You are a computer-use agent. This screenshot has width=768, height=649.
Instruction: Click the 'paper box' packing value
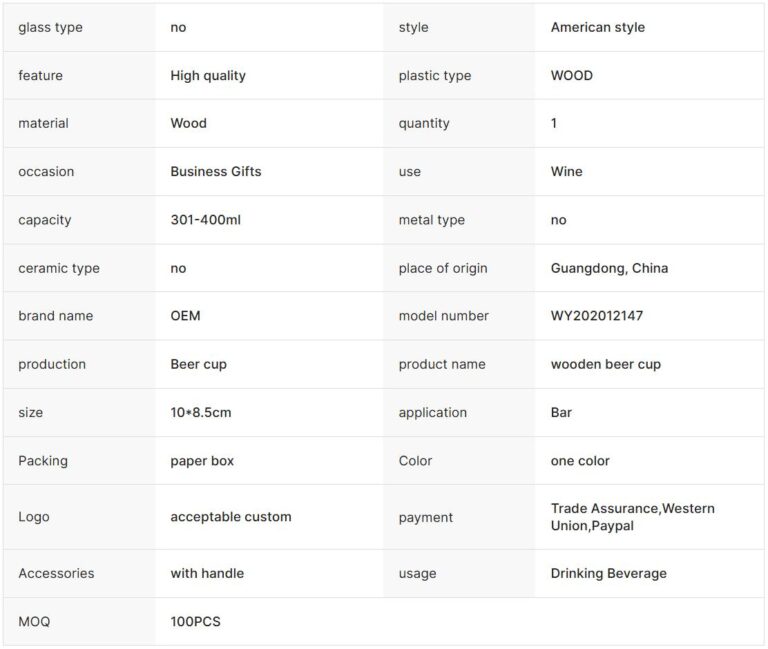(x=202, y=461)
